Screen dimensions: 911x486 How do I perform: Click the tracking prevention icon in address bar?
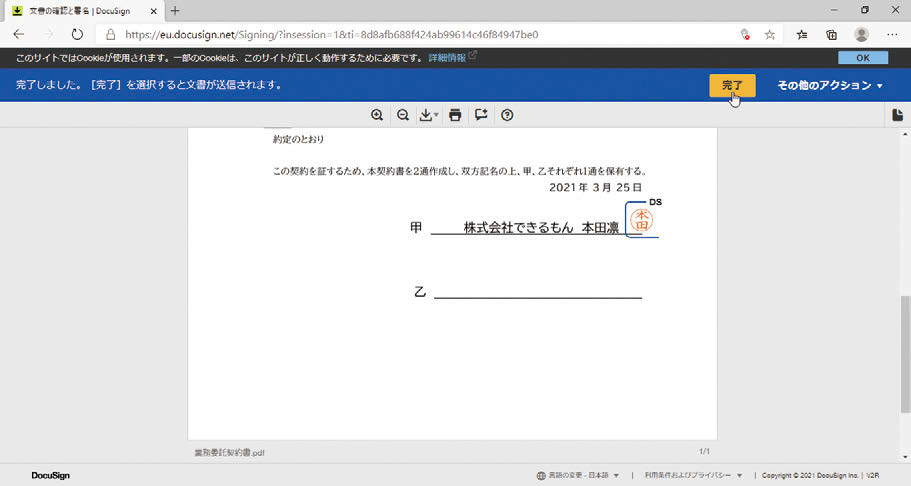pyautogui.click(x=745, y=35)
